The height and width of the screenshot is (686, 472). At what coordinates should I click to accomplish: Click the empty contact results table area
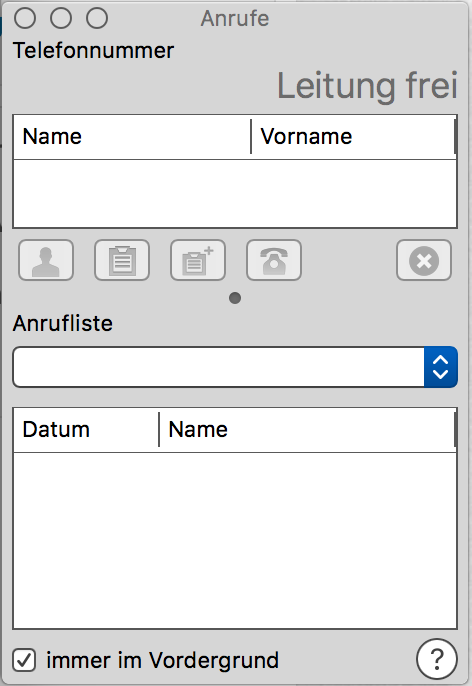pos(235,193)
